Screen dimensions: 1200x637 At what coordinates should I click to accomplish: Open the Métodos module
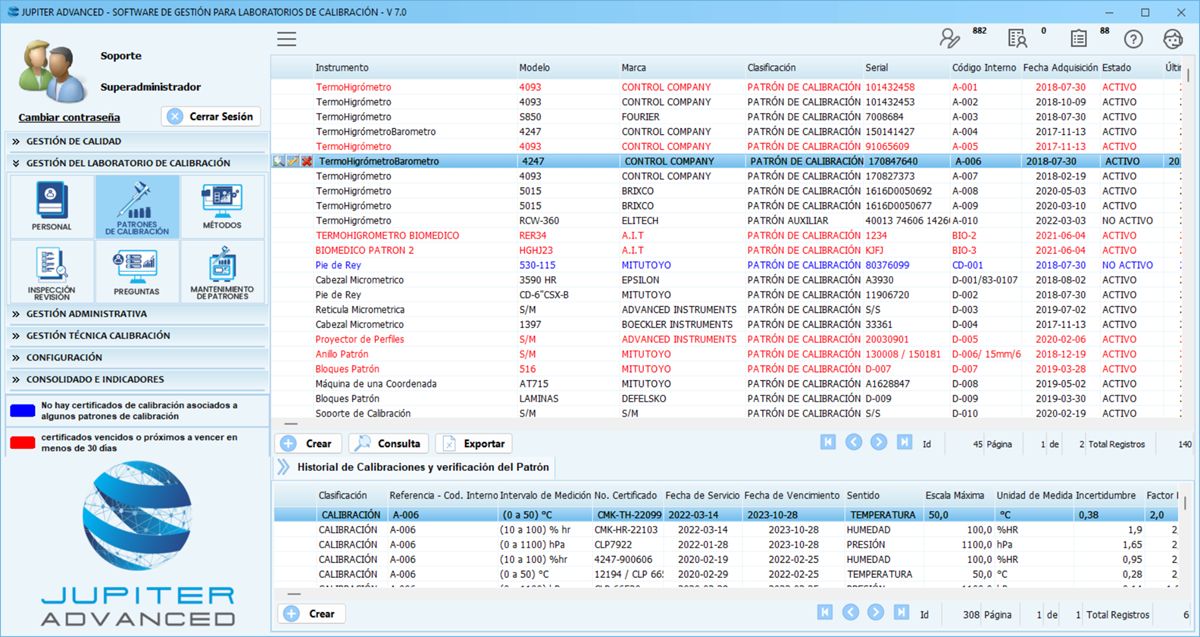coord(222,206)
